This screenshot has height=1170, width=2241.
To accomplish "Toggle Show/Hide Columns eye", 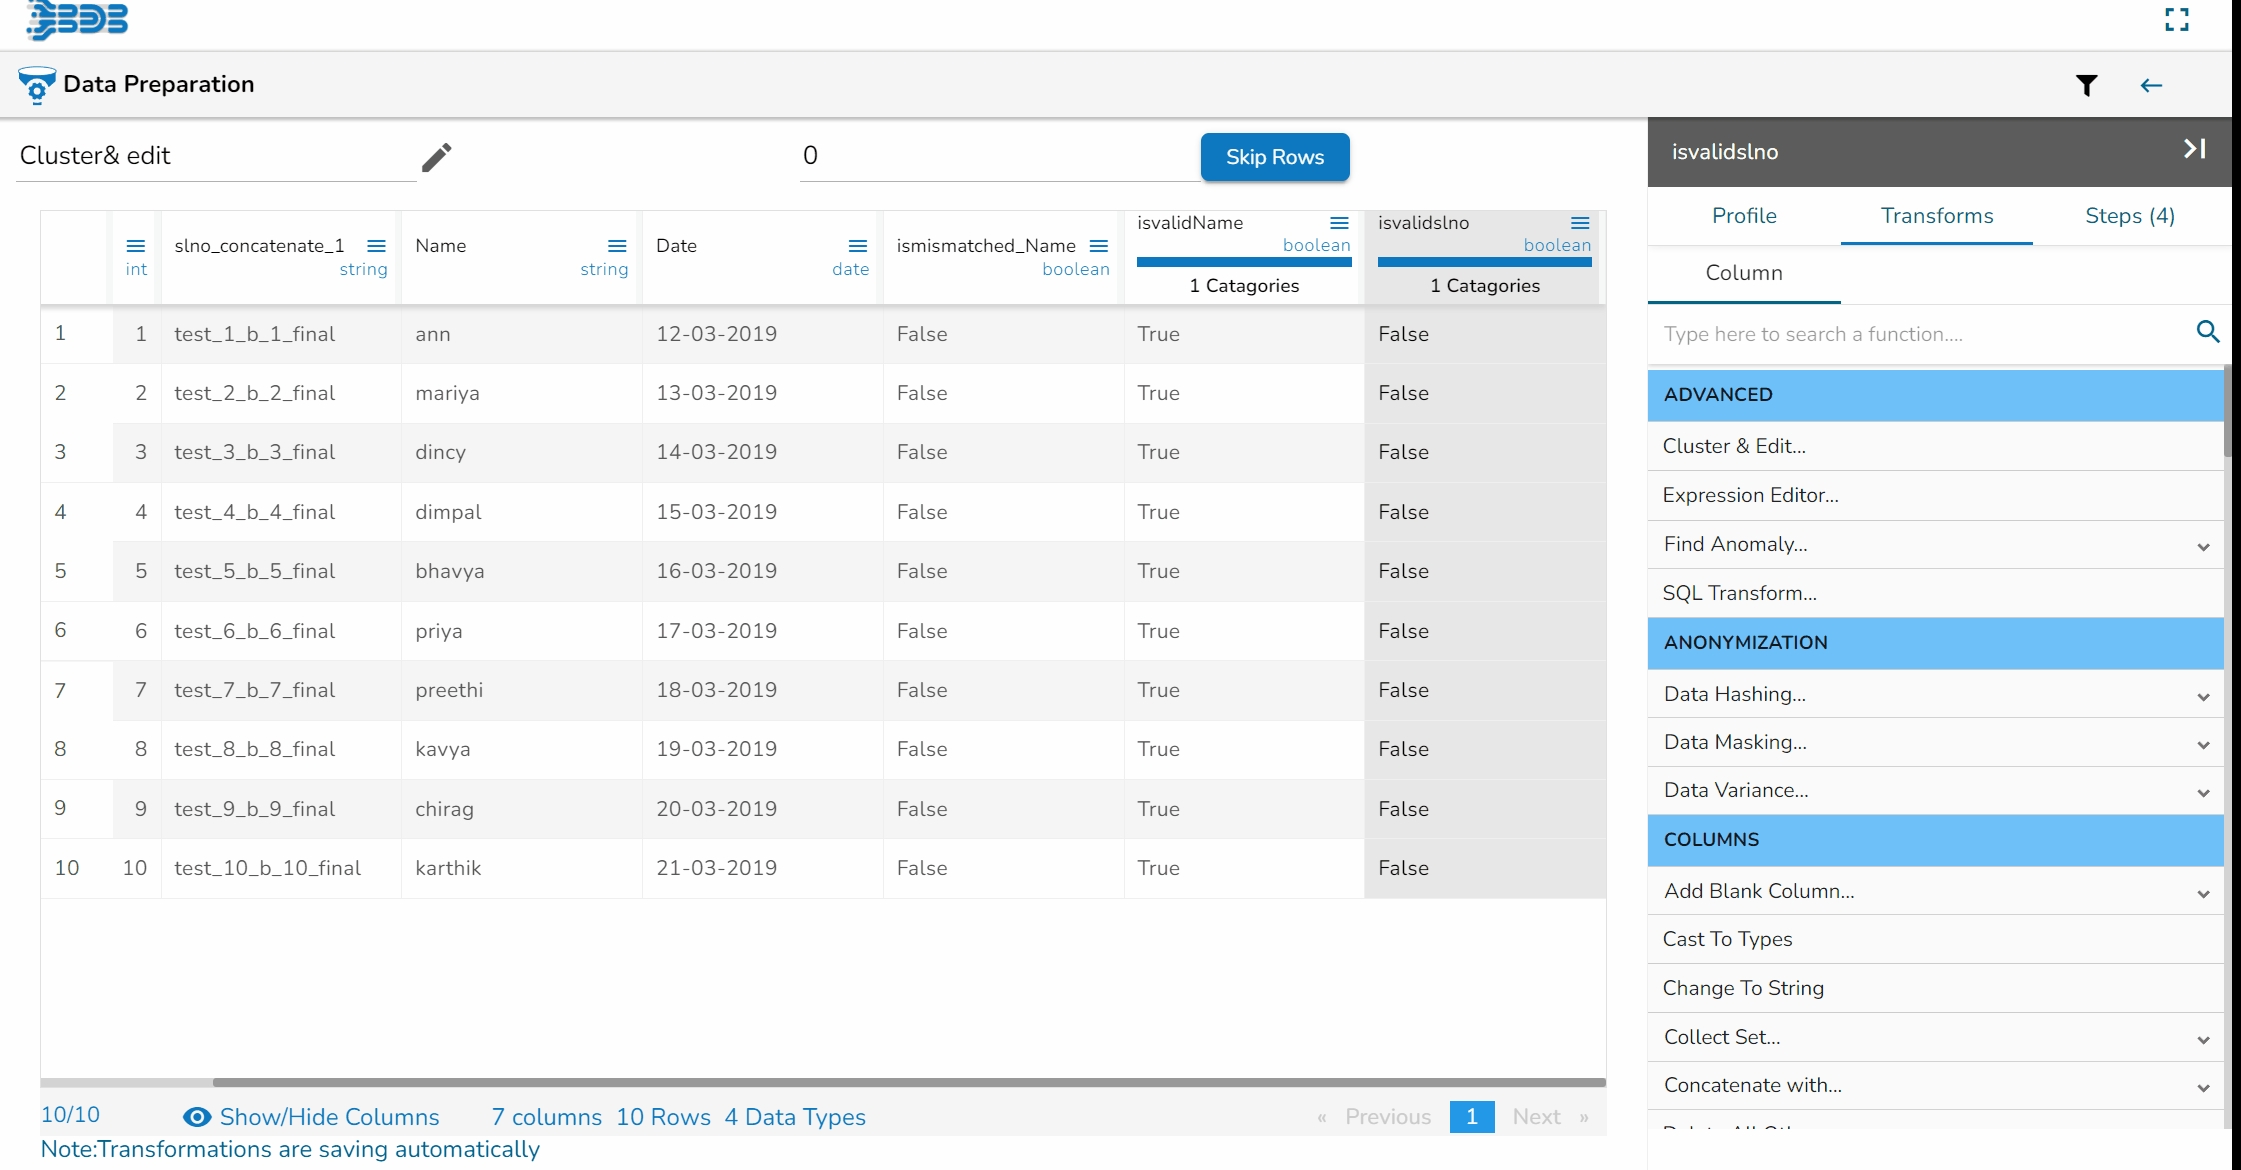I will (x=197, y=1117).
